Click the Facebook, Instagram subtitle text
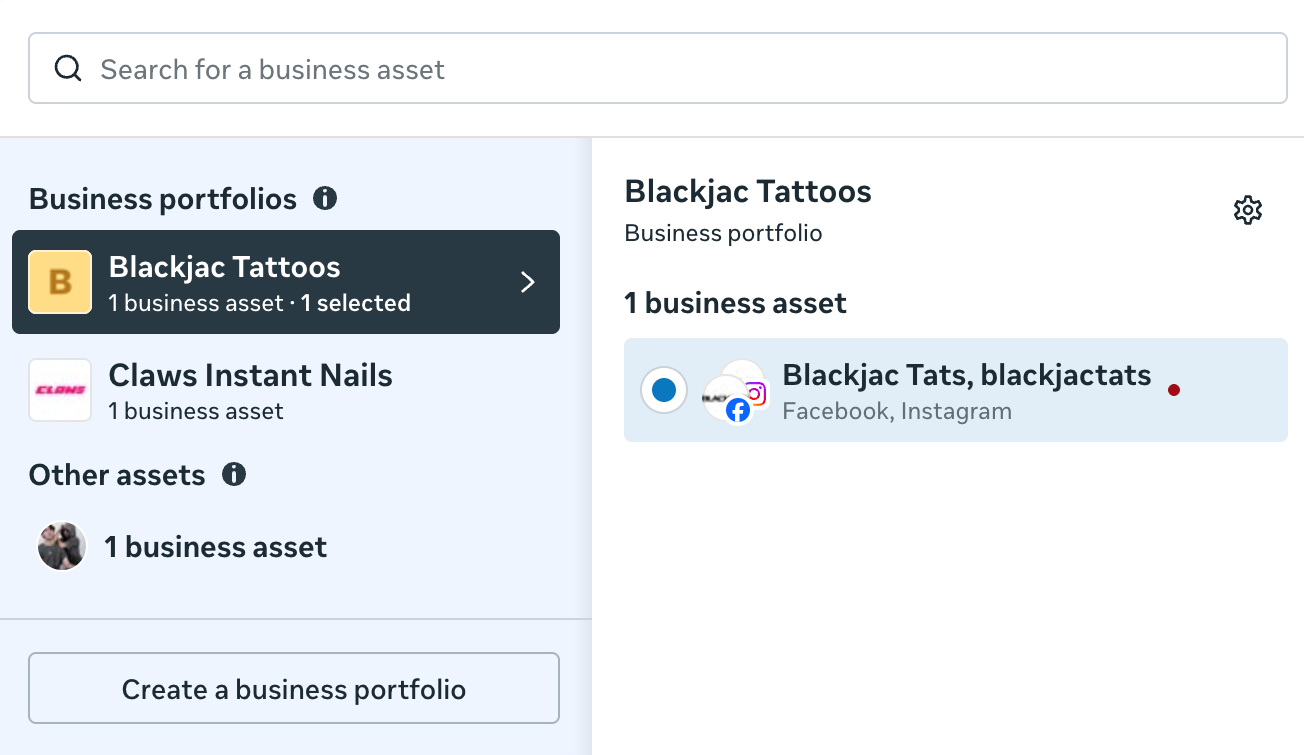This screenshot has height=755, width=1304. [x=896, y=411]
